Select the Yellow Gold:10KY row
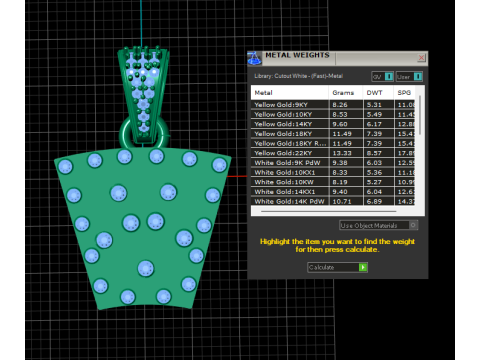Screen dimensions: 480x360 (333, 114)
